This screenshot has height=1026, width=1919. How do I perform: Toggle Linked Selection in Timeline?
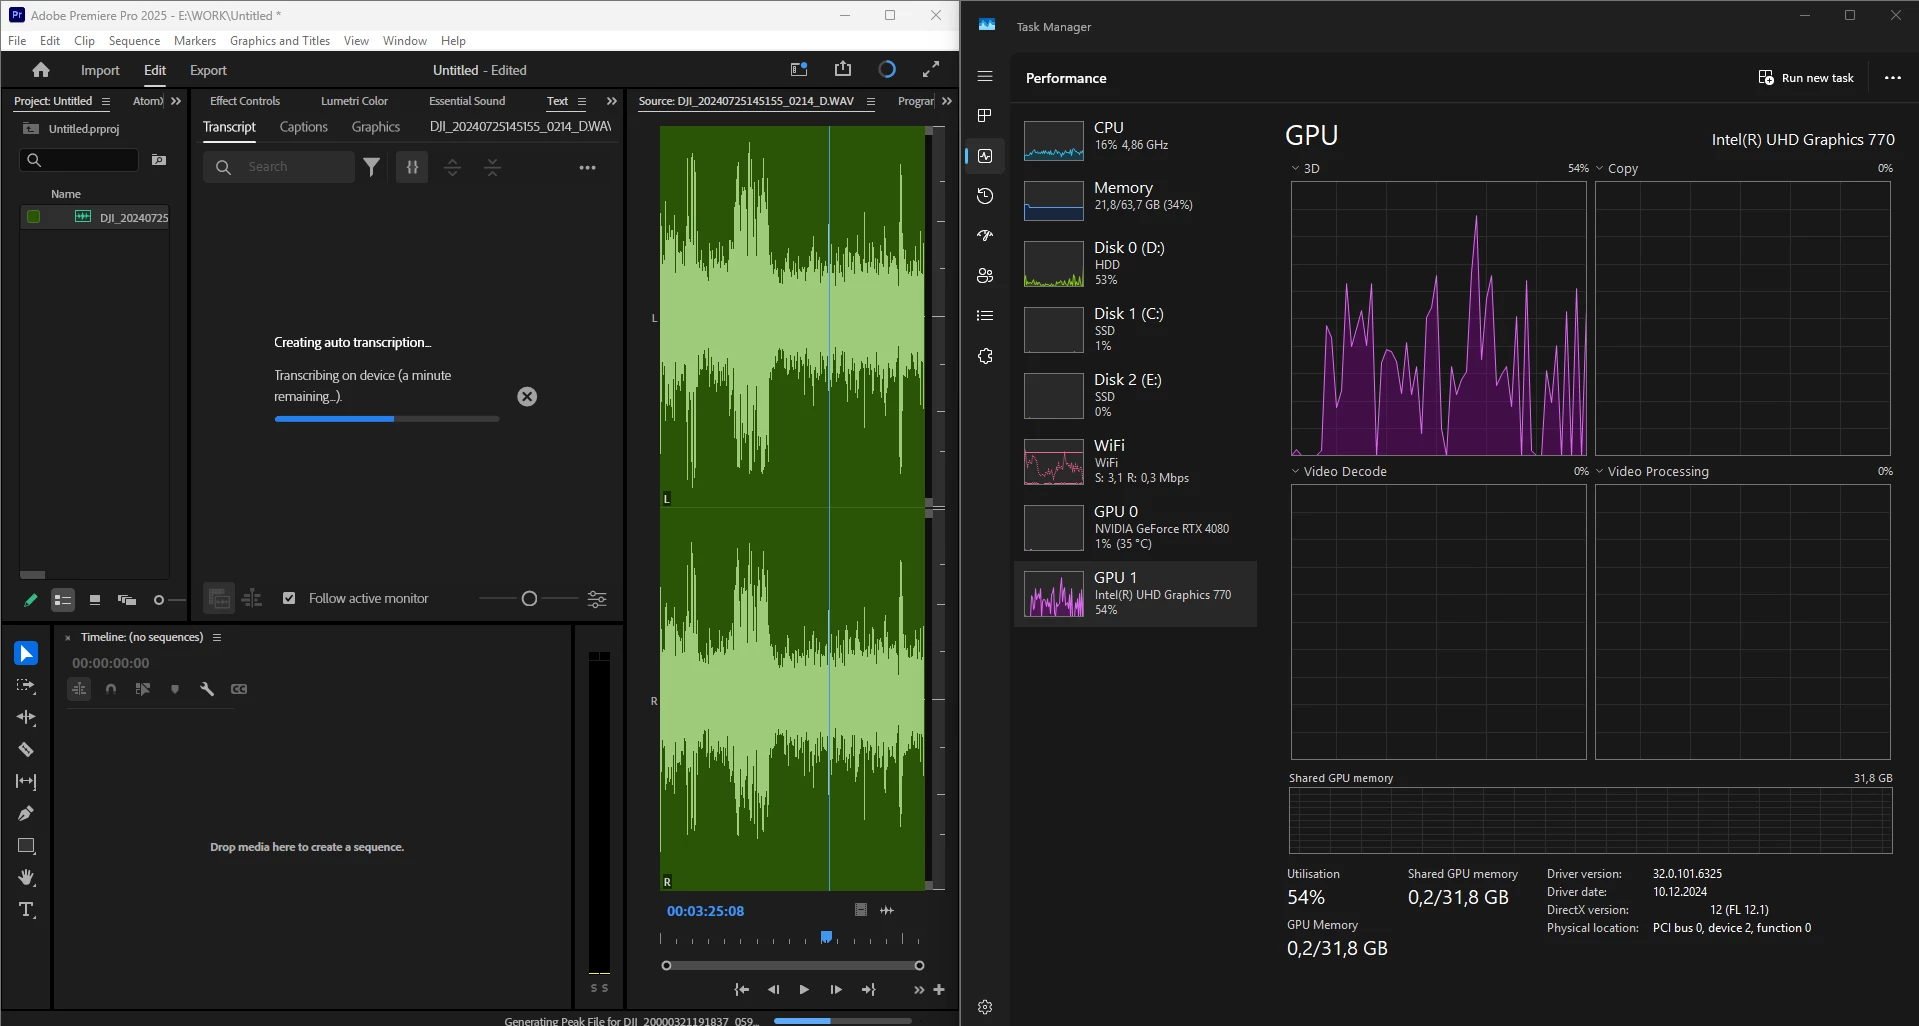[x=143, y=689]
